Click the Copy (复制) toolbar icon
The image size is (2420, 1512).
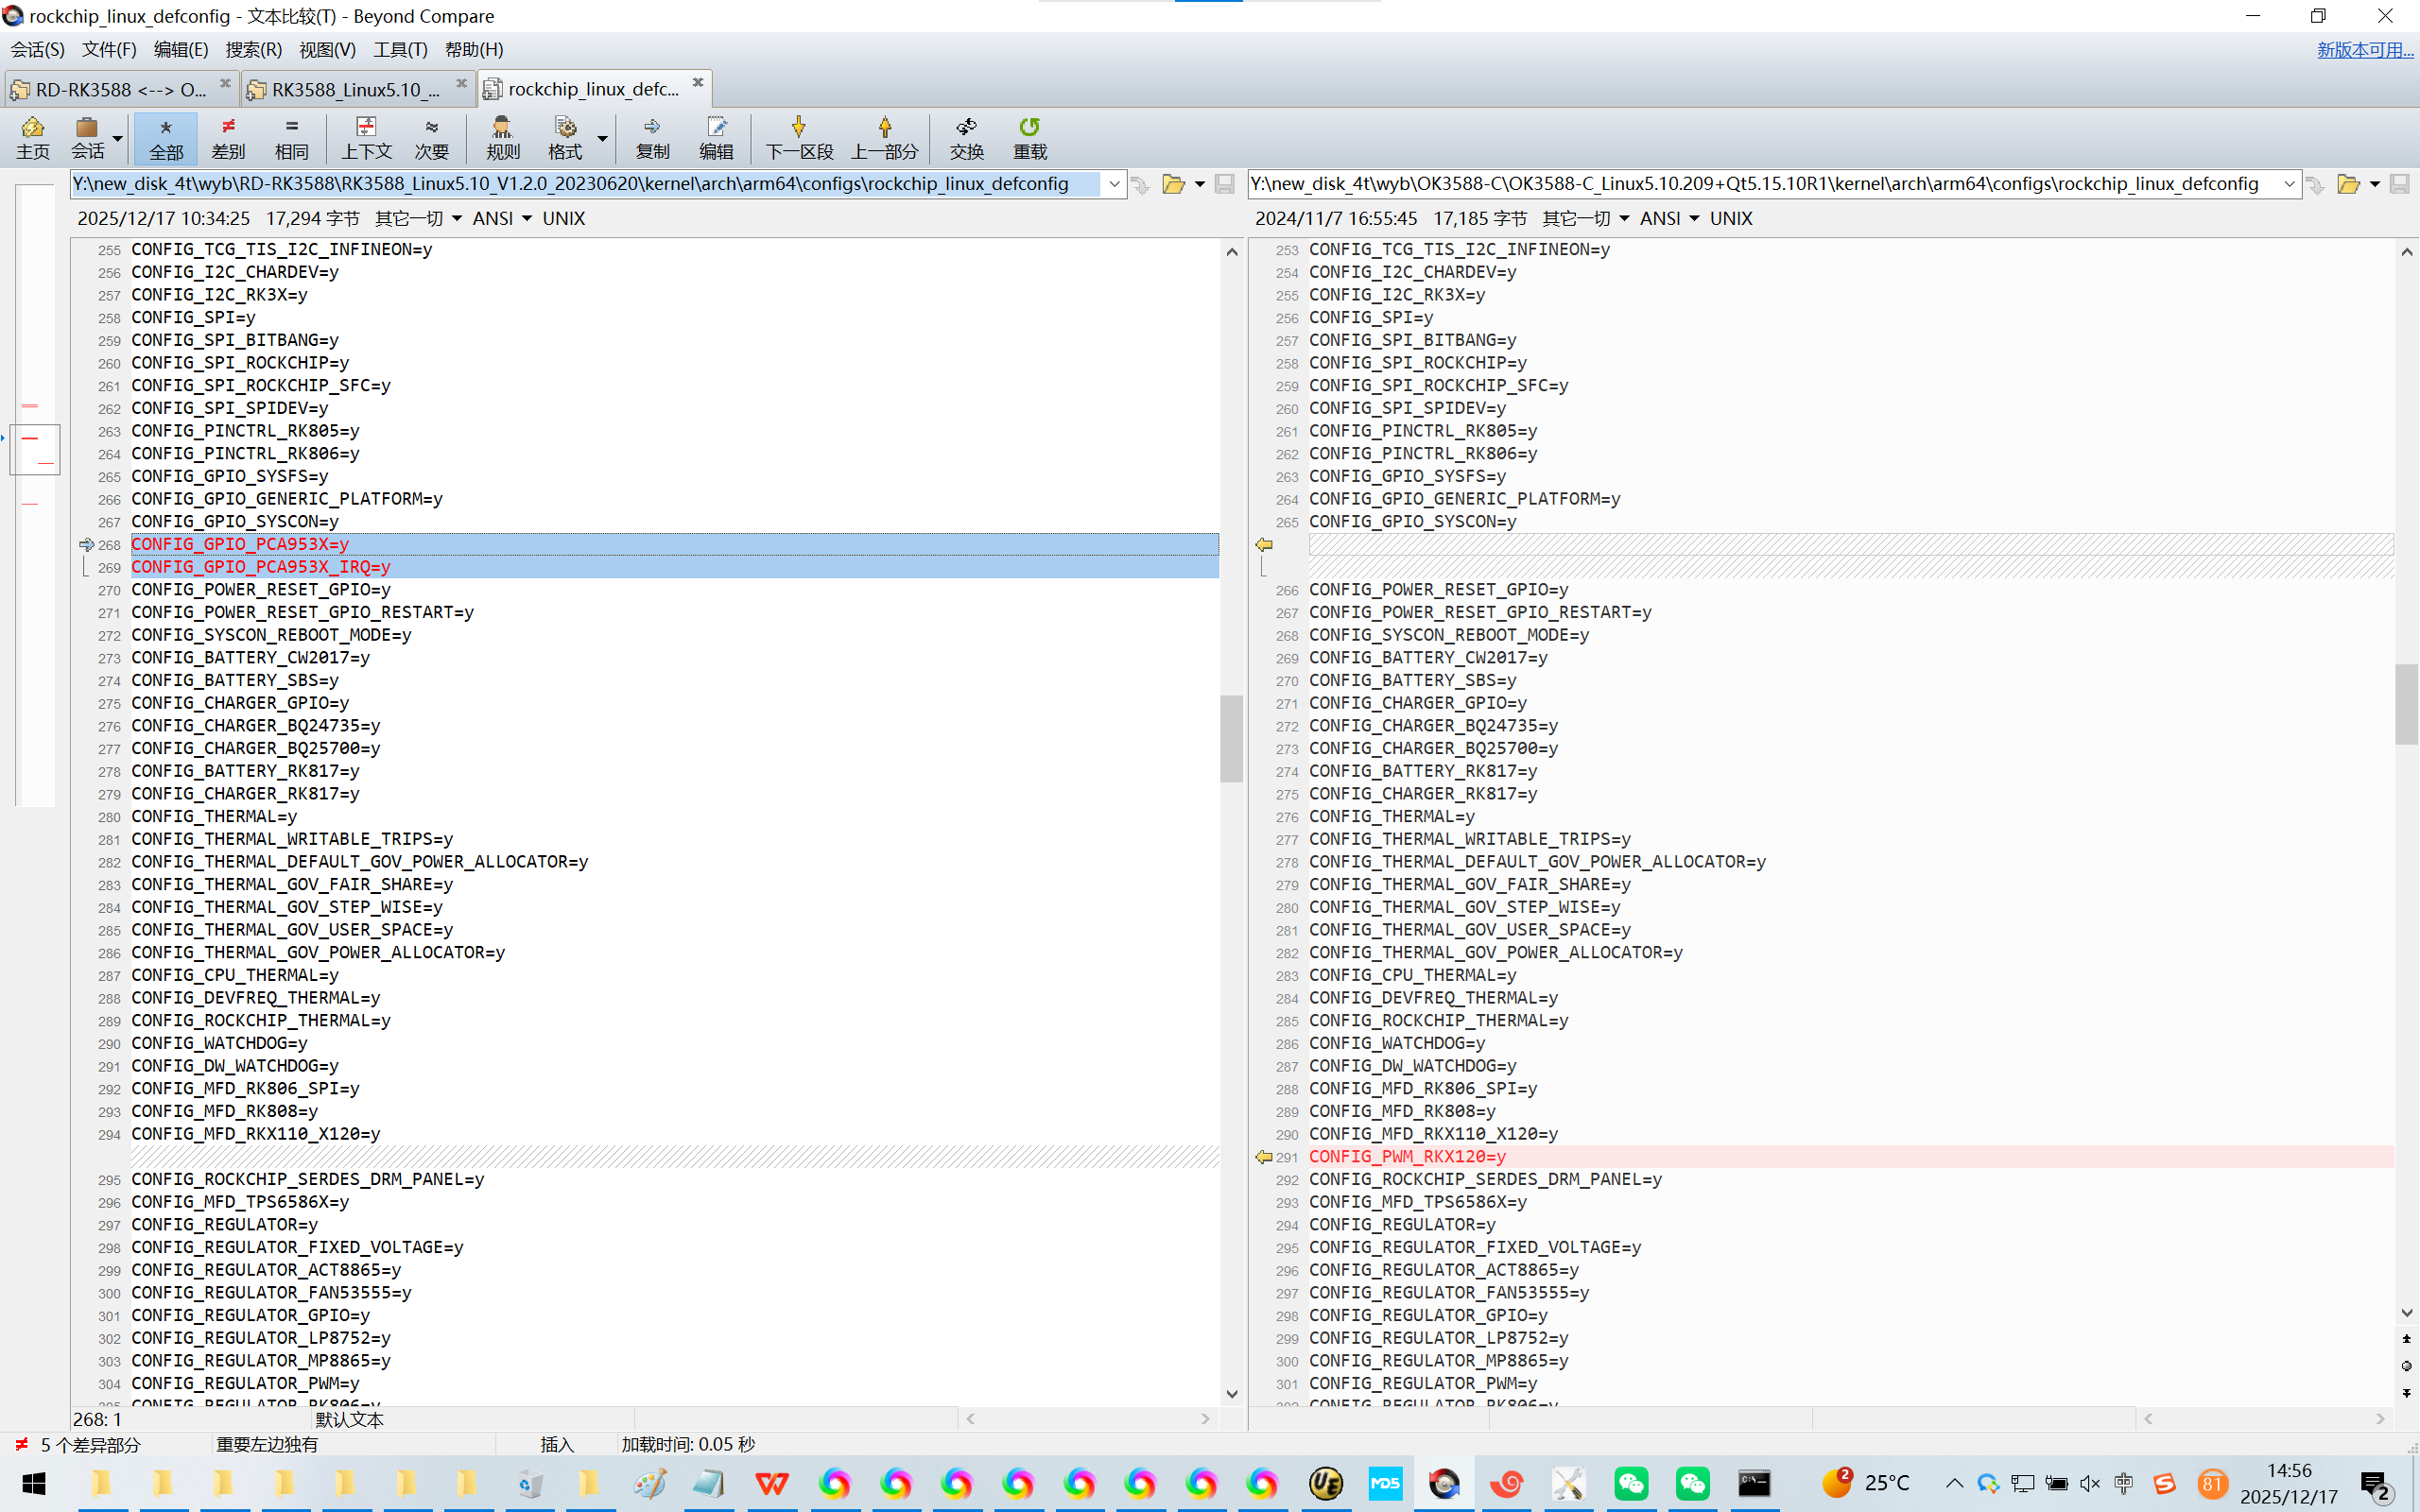(652, 137)
